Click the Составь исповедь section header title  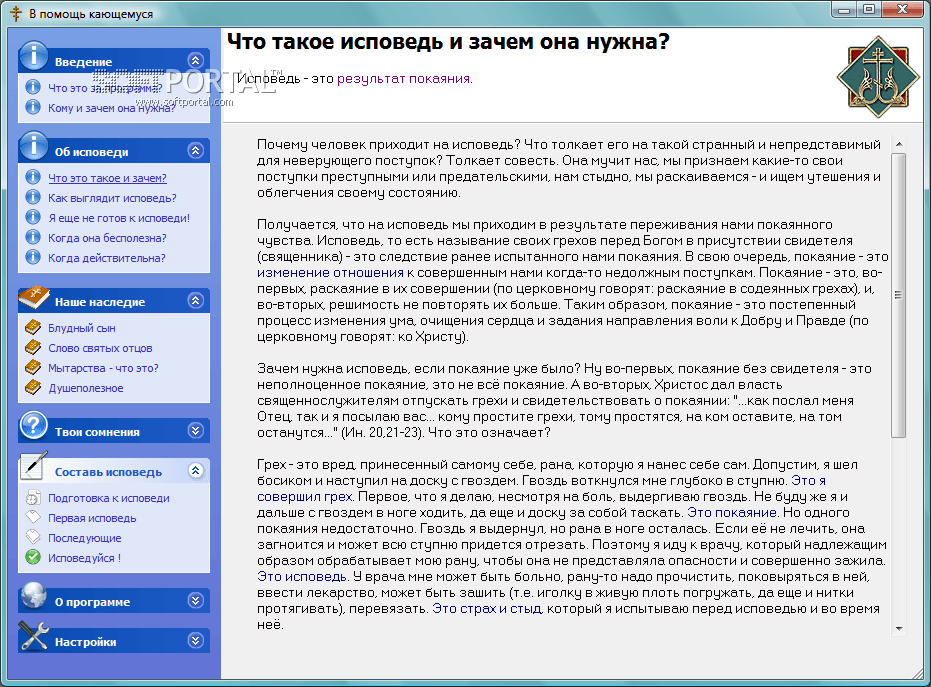pyautogui.click(x=108, y=472)
